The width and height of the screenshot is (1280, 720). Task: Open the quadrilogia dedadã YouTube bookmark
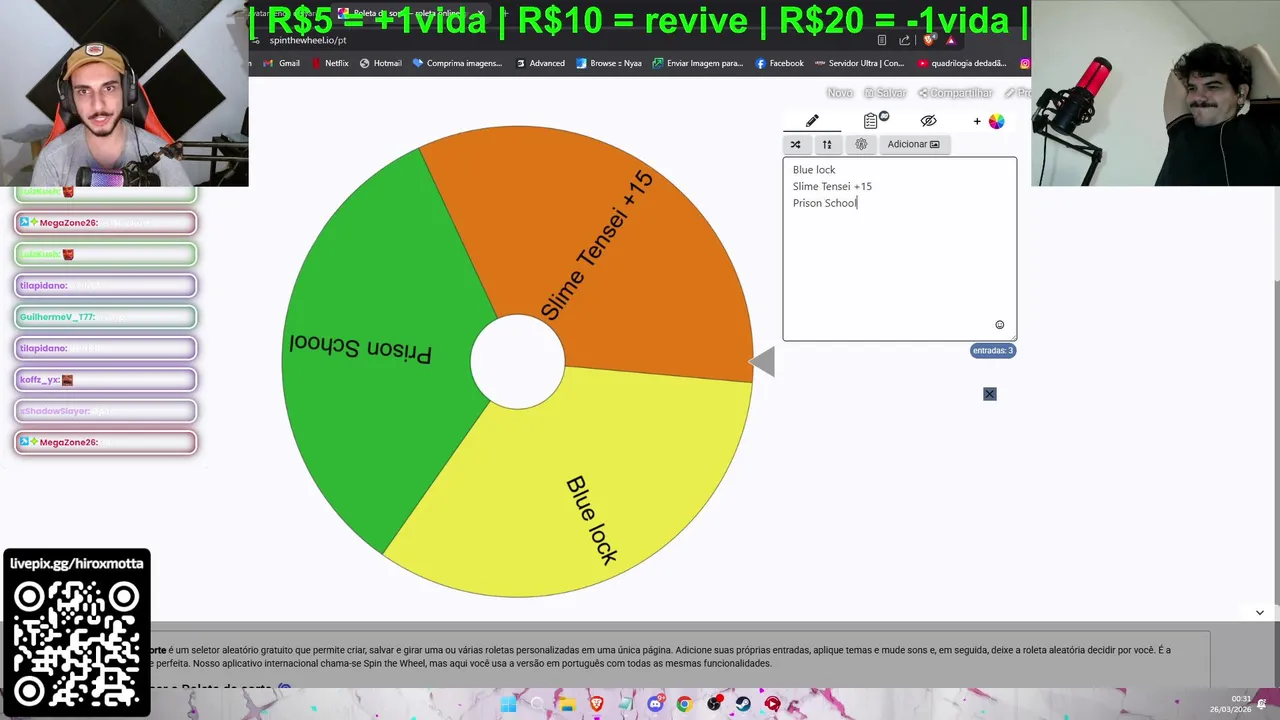click(962, 63)
